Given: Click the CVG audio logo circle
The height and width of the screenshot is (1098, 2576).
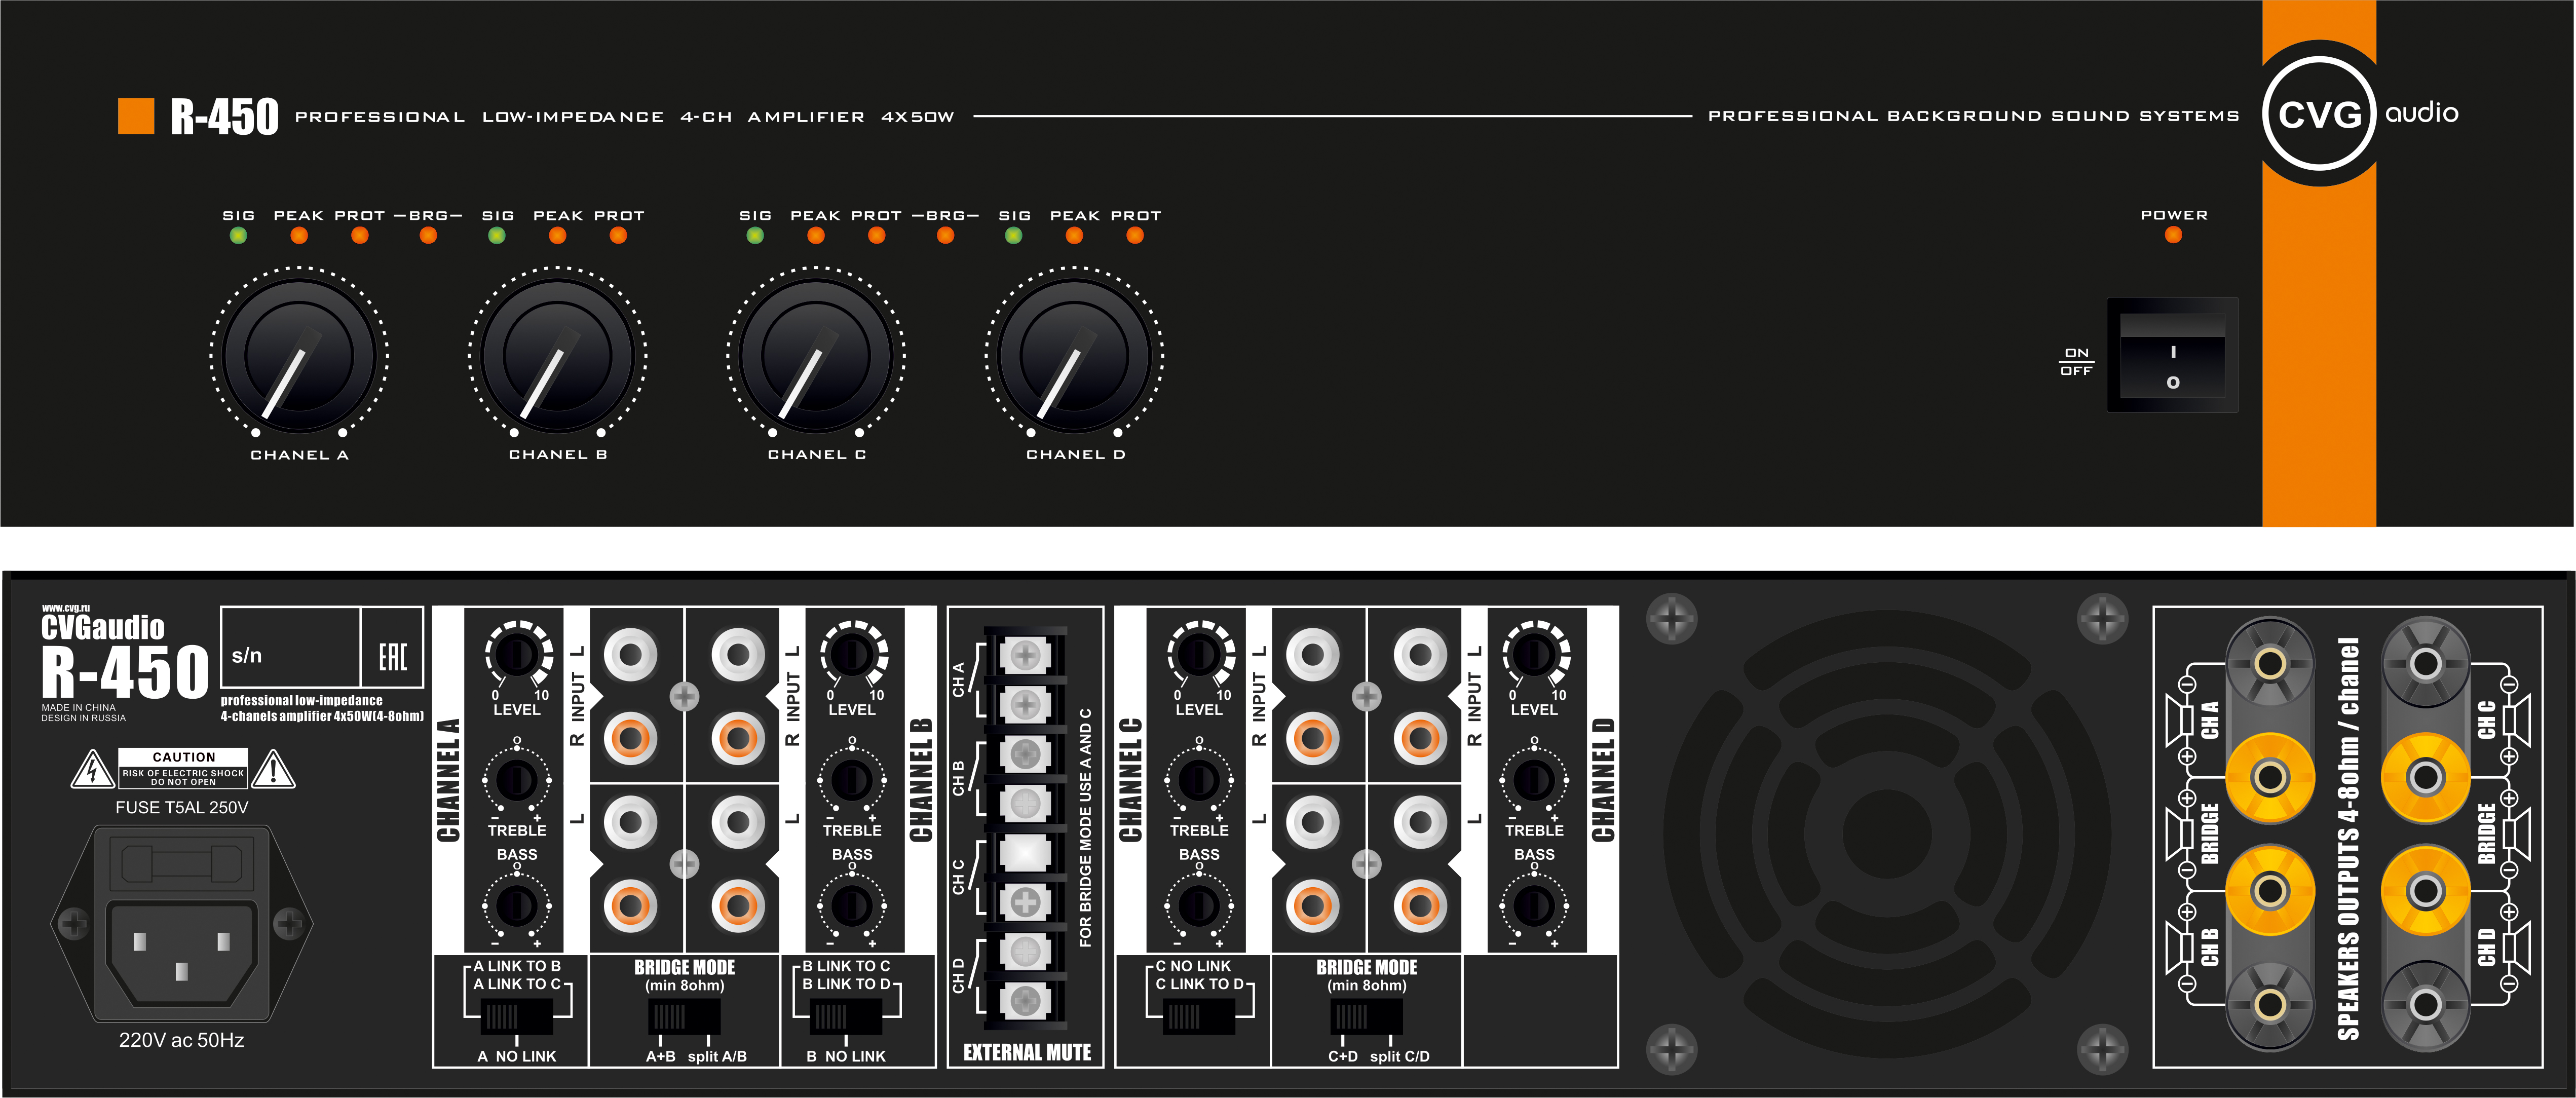Looking at the screenshot, I should click(2319, 114).
